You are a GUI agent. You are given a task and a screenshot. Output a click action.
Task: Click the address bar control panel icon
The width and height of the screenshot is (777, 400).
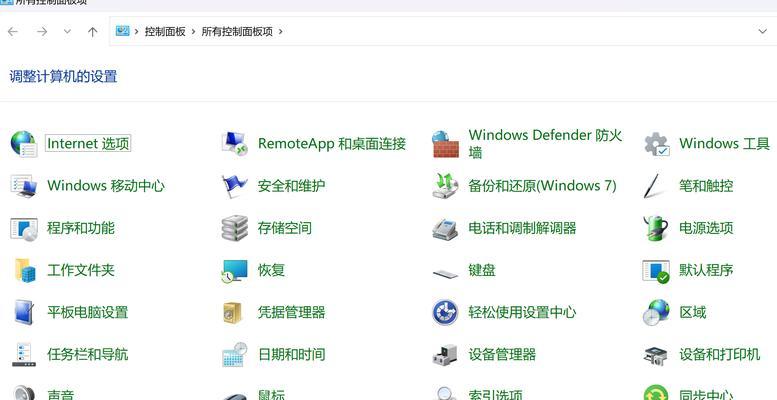[122, 31]
